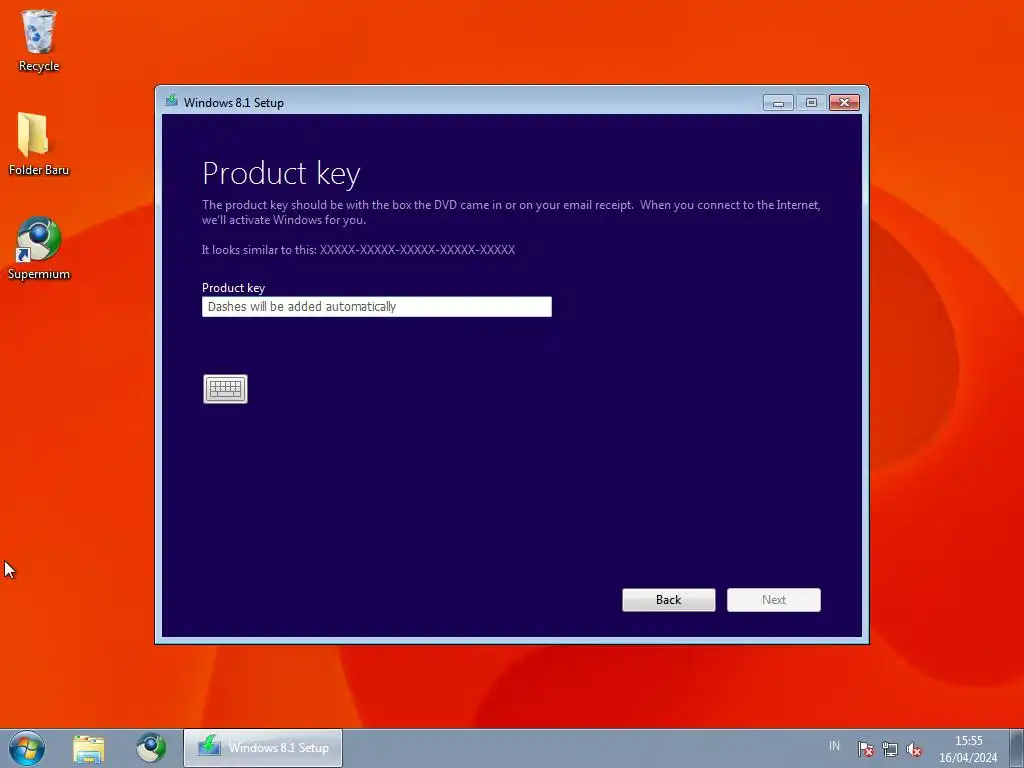Select Windows 8.1 Setup taskbar button
The image size is (1024, 768).
click(263, 748)
